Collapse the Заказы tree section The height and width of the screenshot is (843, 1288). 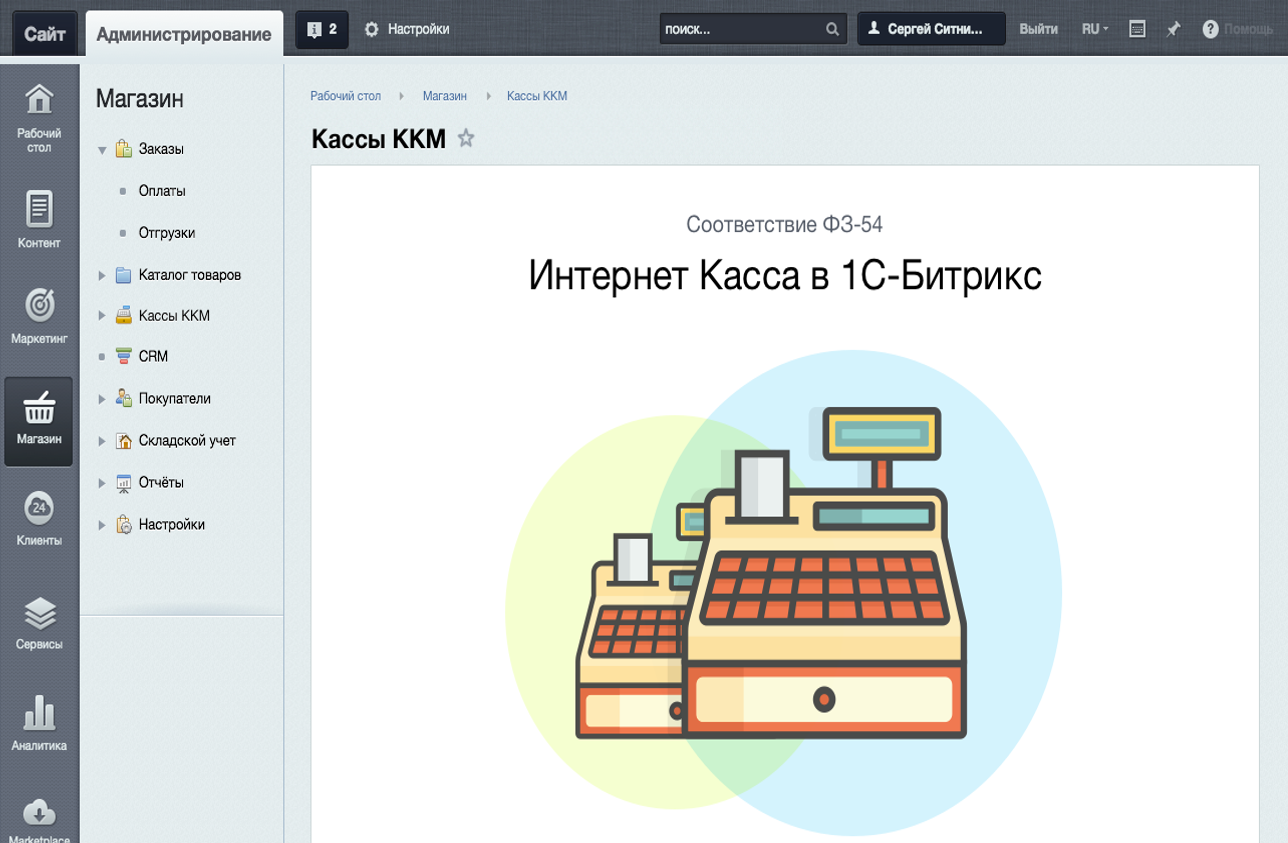coord(100,148)
